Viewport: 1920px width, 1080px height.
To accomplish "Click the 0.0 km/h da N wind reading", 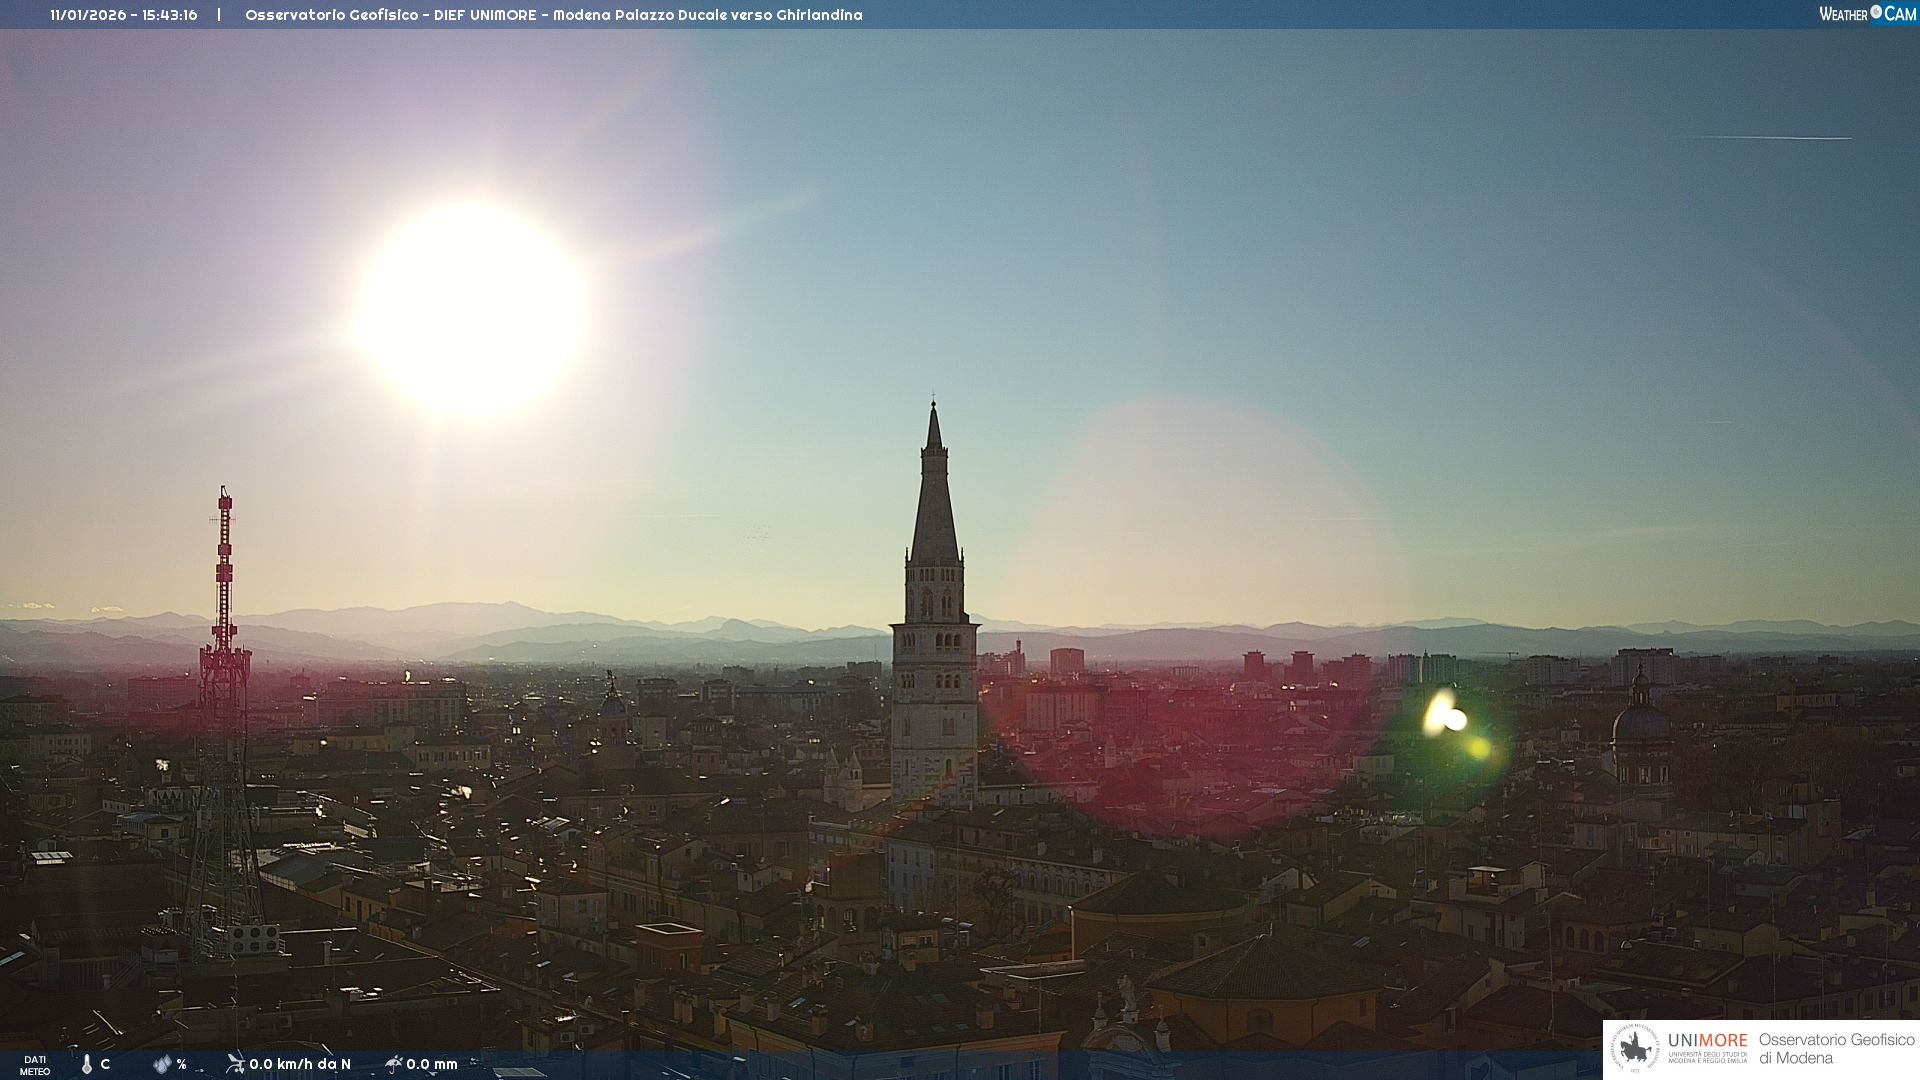I will tap(300, 1064).
